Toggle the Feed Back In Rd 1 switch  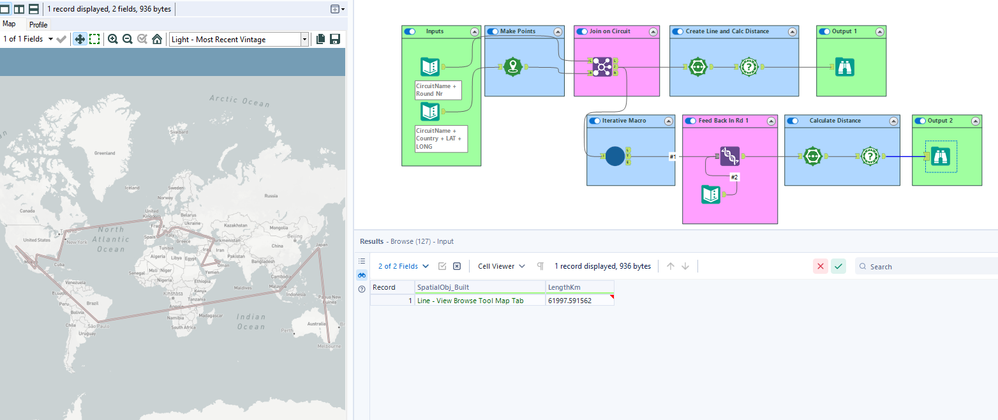tap(691, 120)
